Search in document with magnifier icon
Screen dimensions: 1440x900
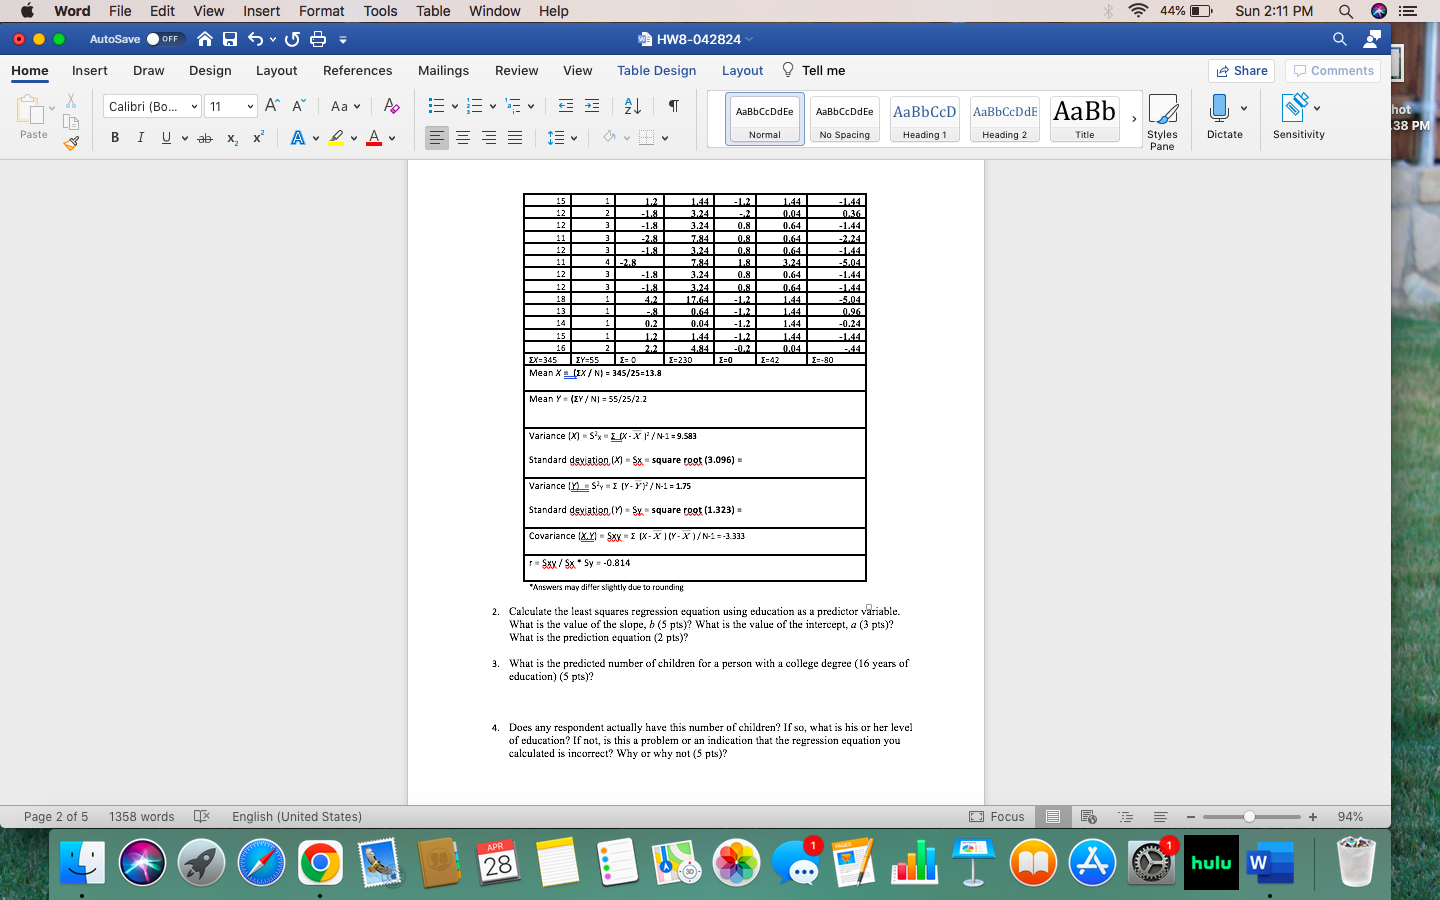(1340, 39)
